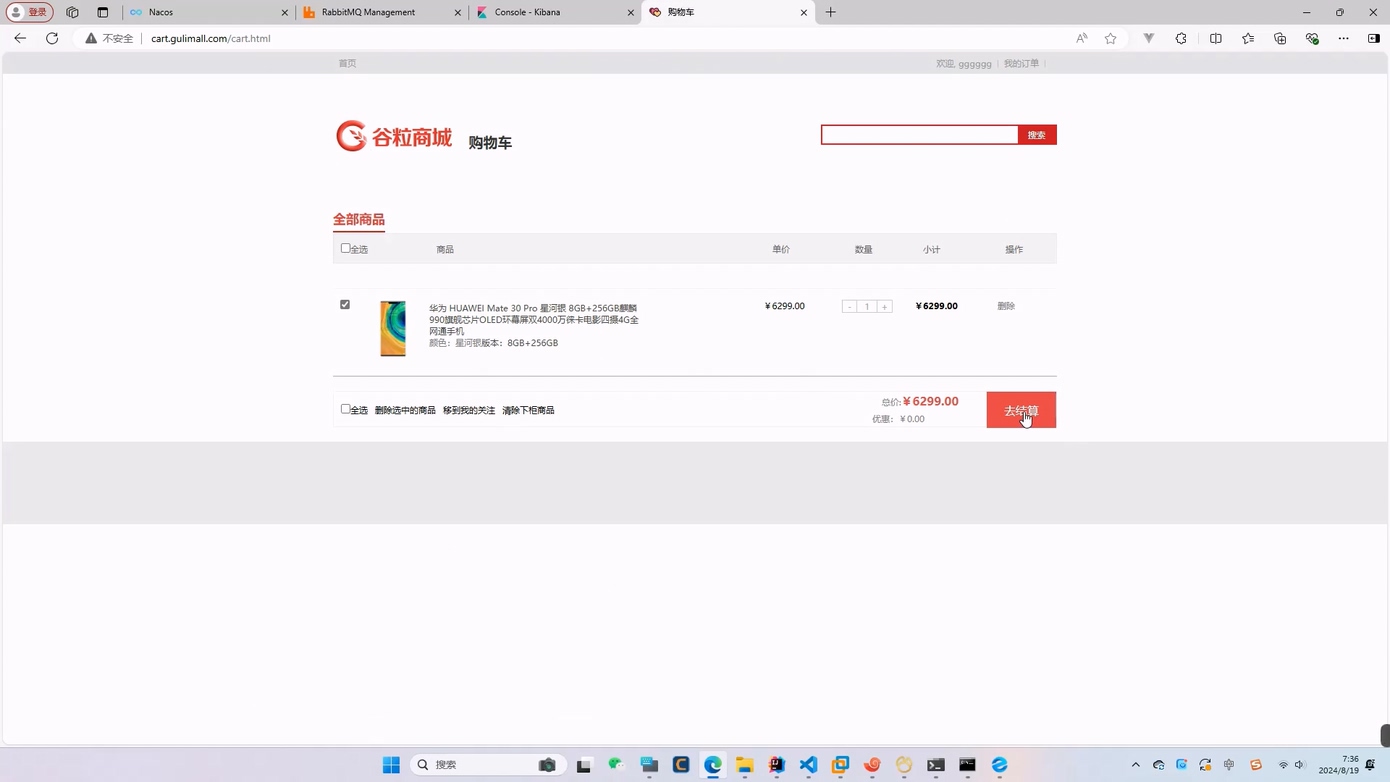Open Visual Studio Code from taskbar

pyautogui.click(x=808, y=765)
